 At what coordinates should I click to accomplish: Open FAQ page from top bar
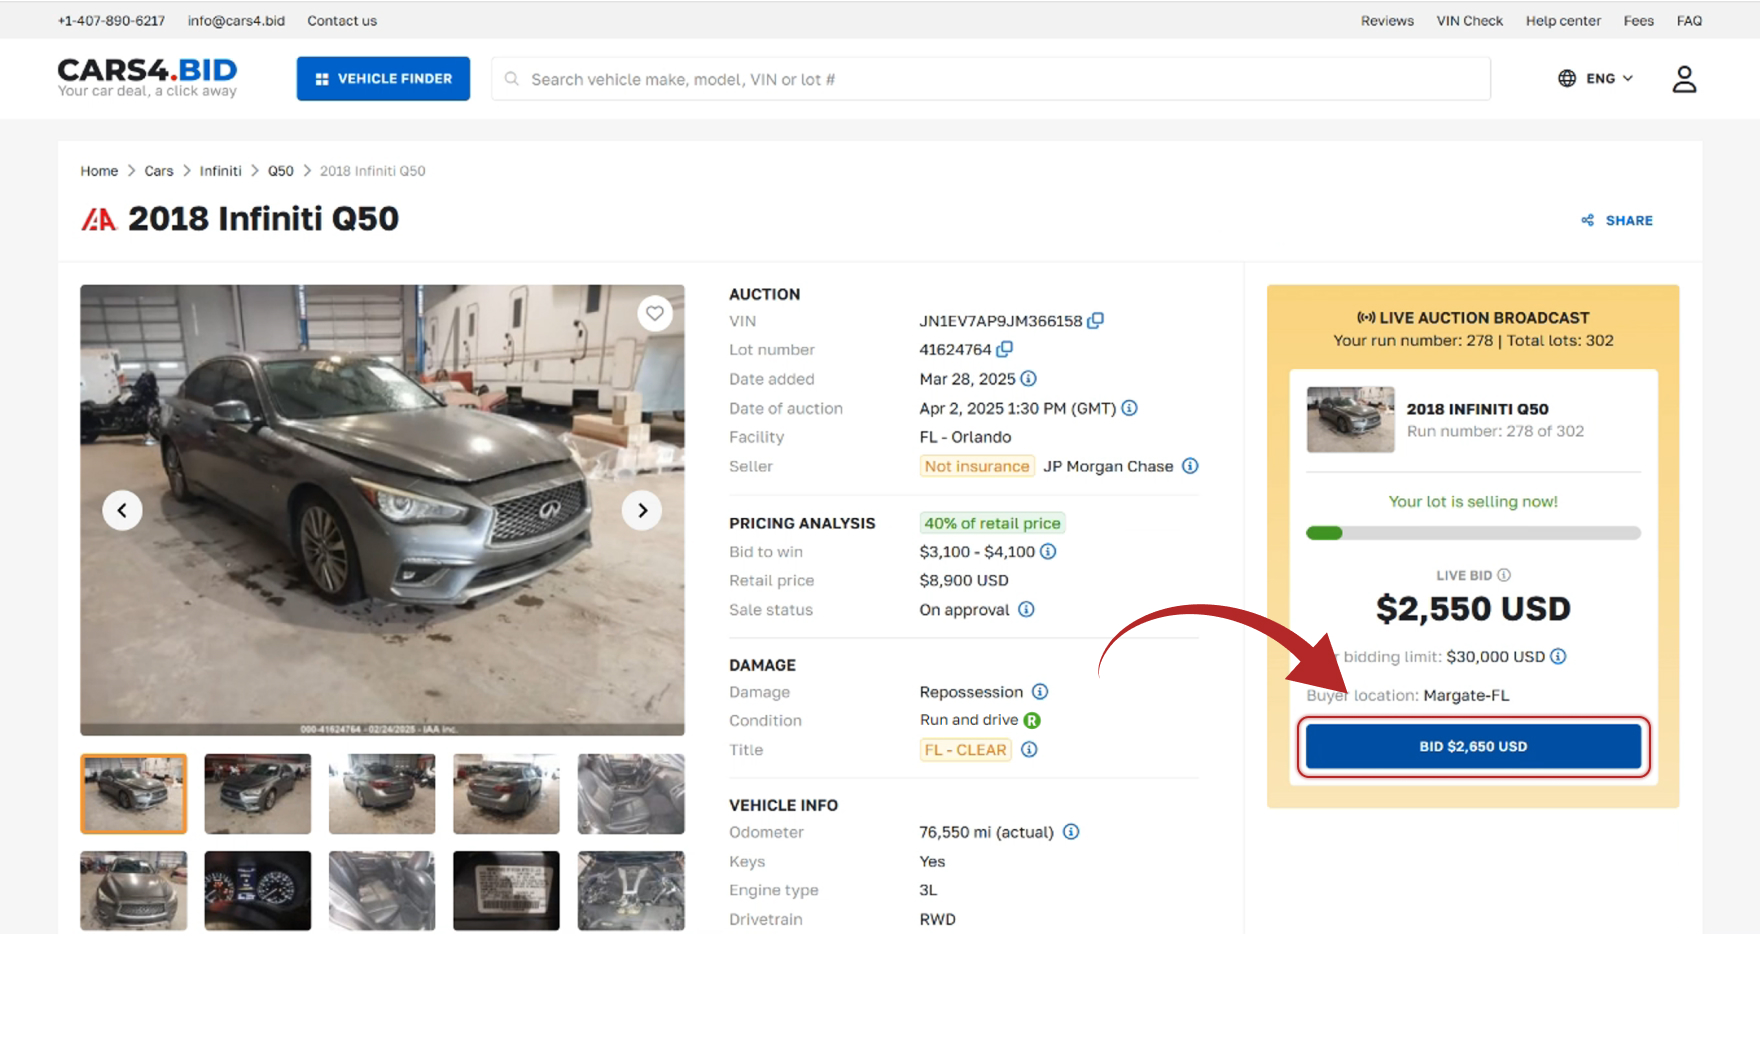[1689, 21]
